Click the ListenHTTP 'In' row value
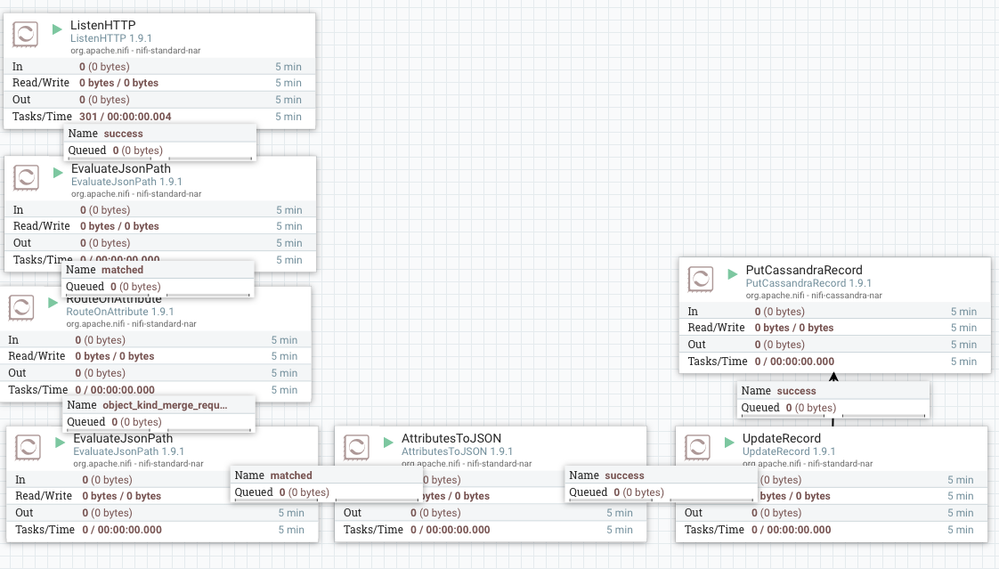 point(104,66)
